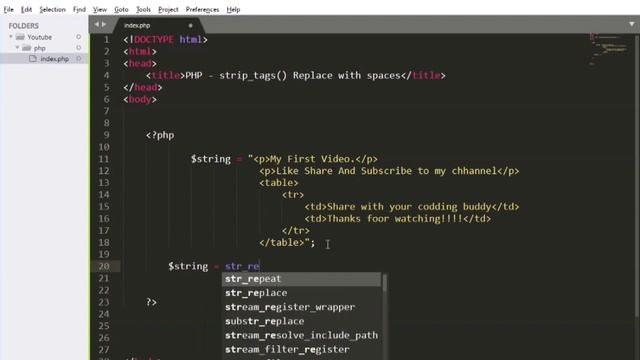Click the php folder icon

tap(27, 48)
